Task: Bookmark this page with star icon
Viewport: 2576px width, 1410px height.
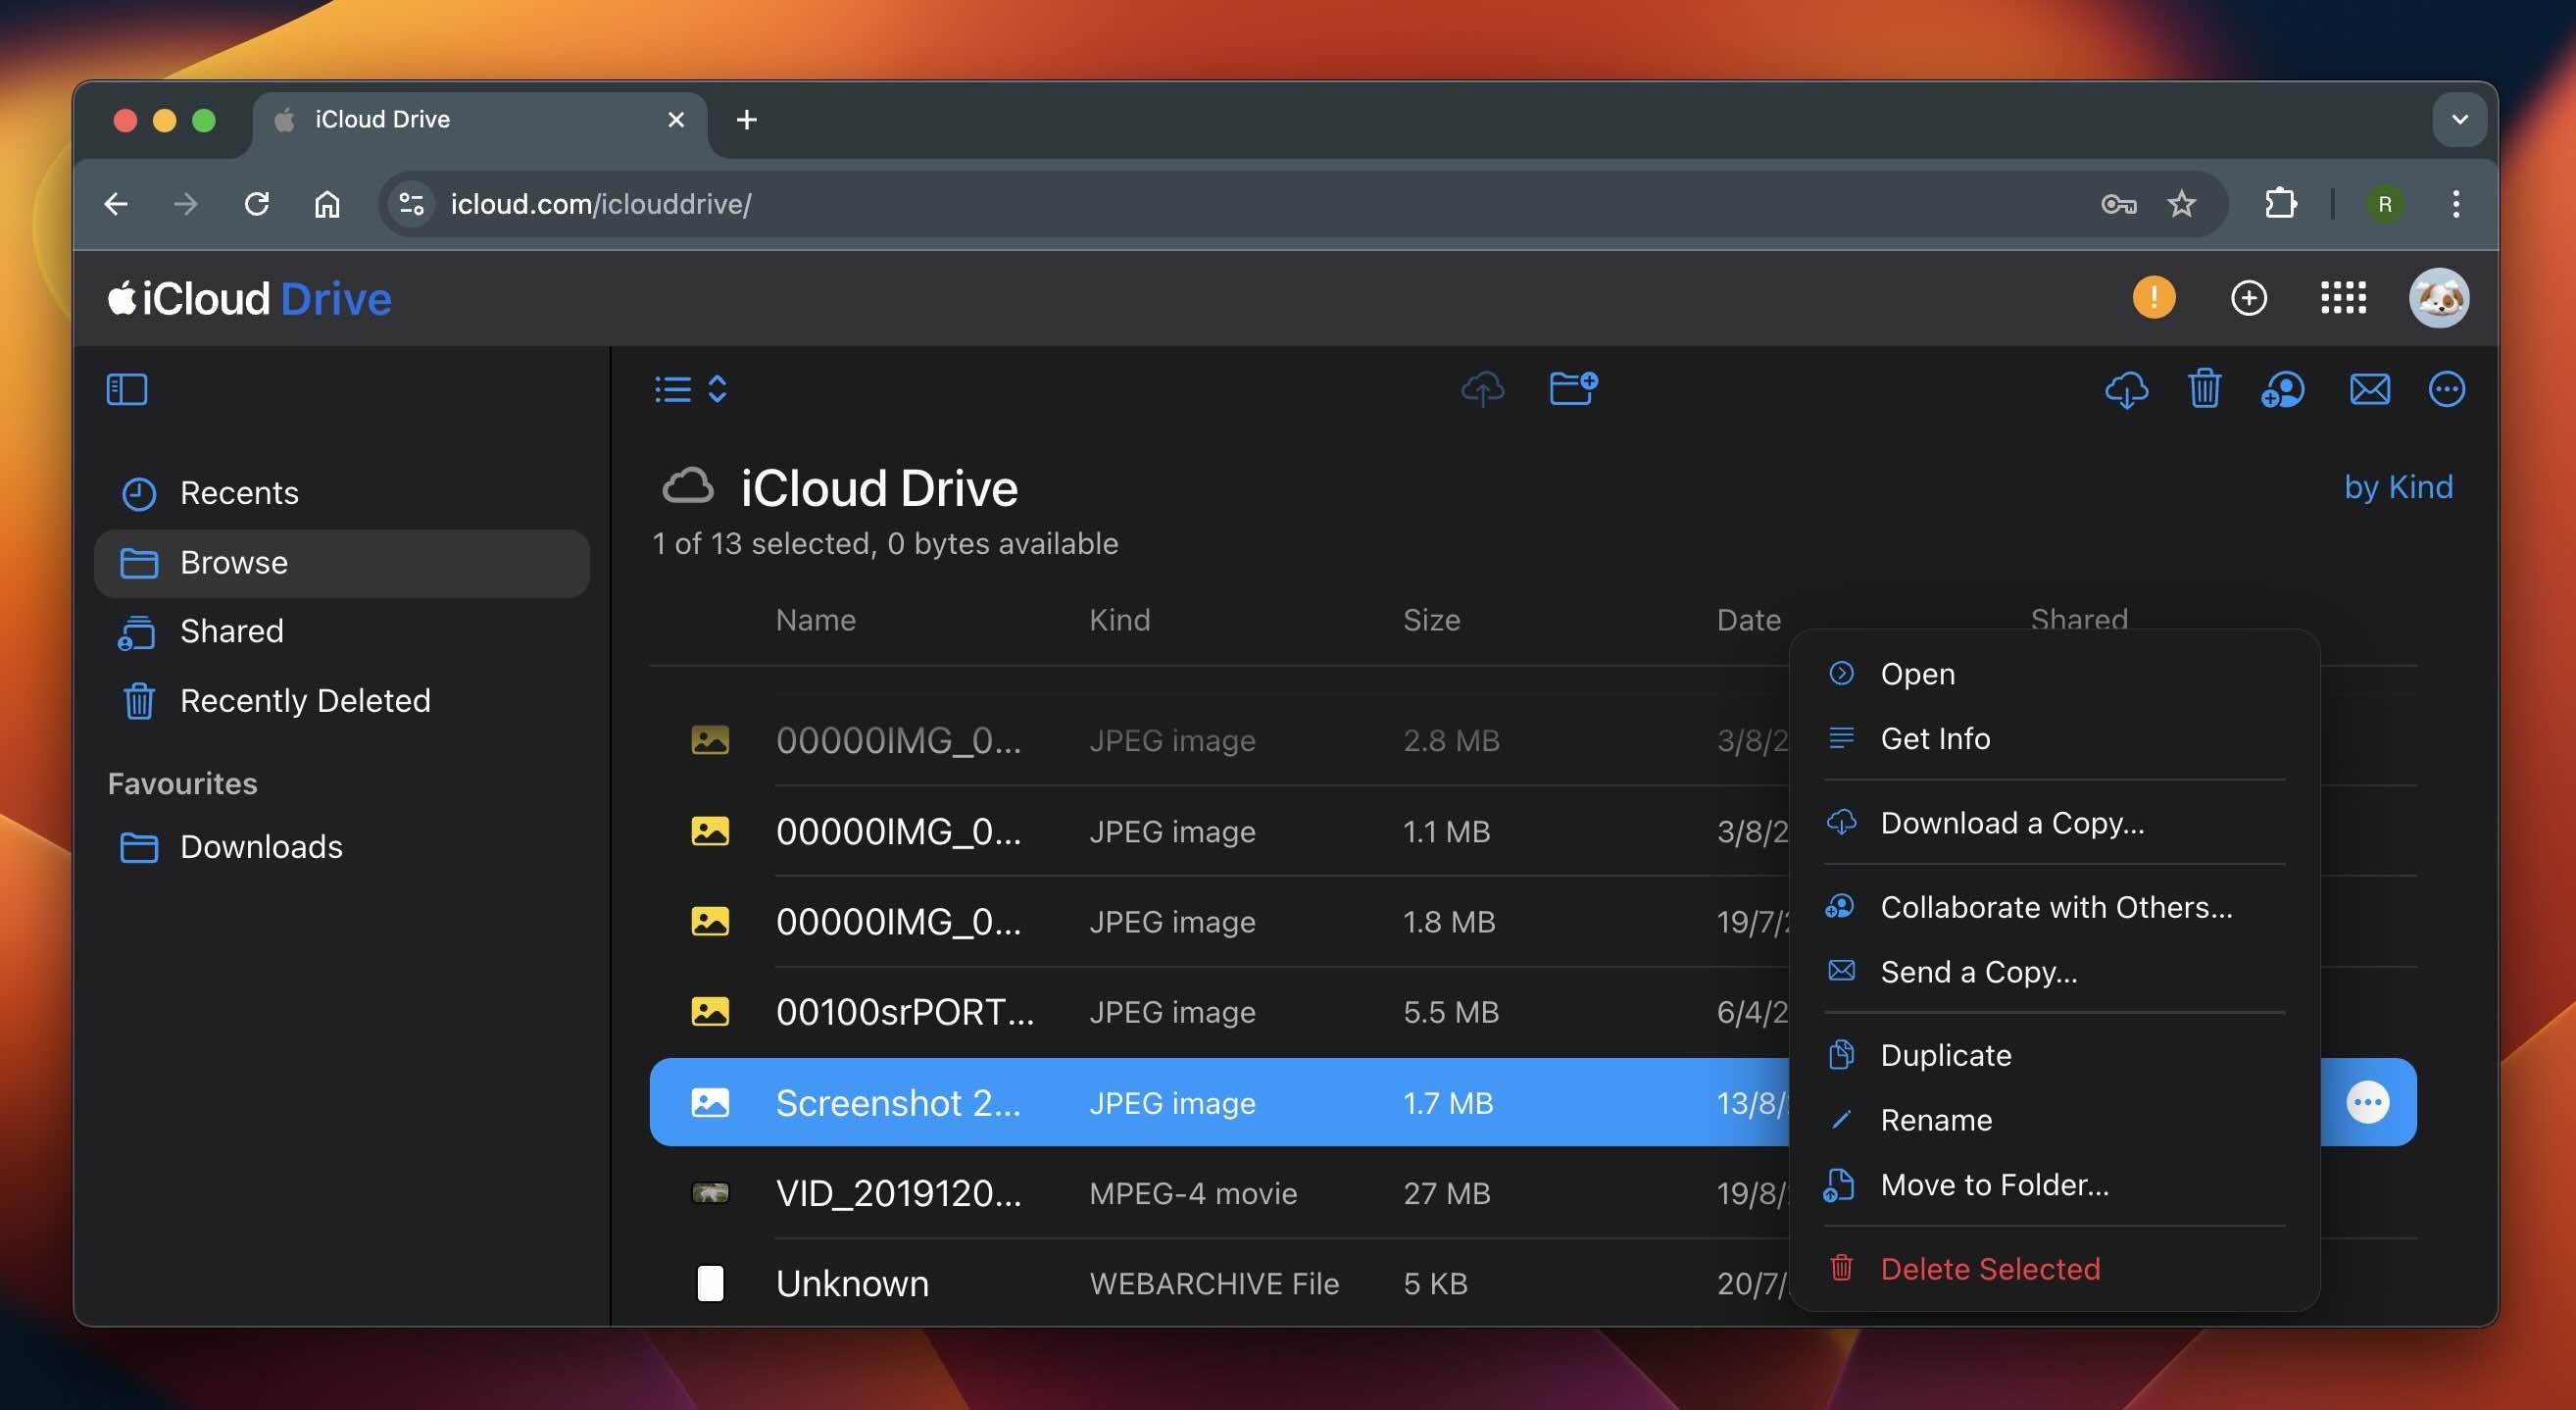Action: [x=2181, y=204]
